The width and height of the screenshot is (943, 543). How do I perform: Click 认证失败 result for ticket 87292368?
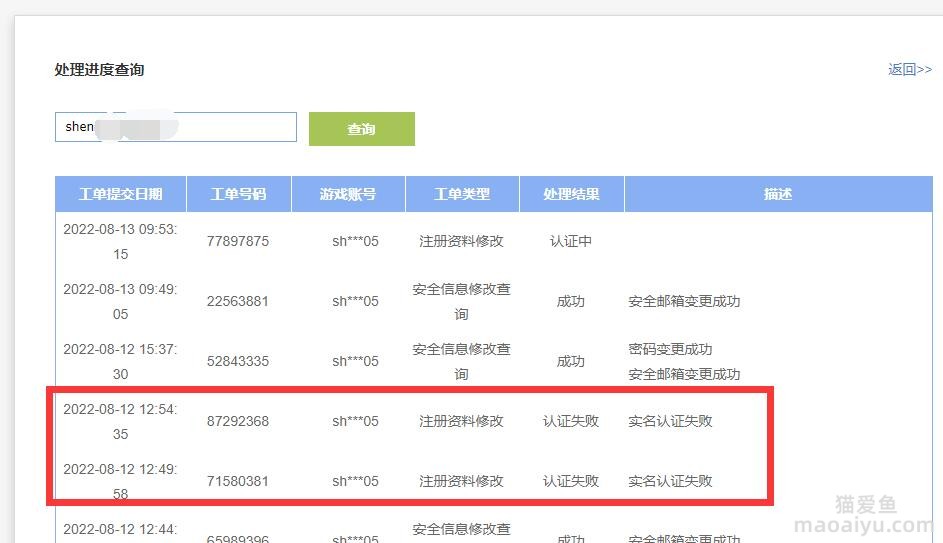[x=571, y=422]
